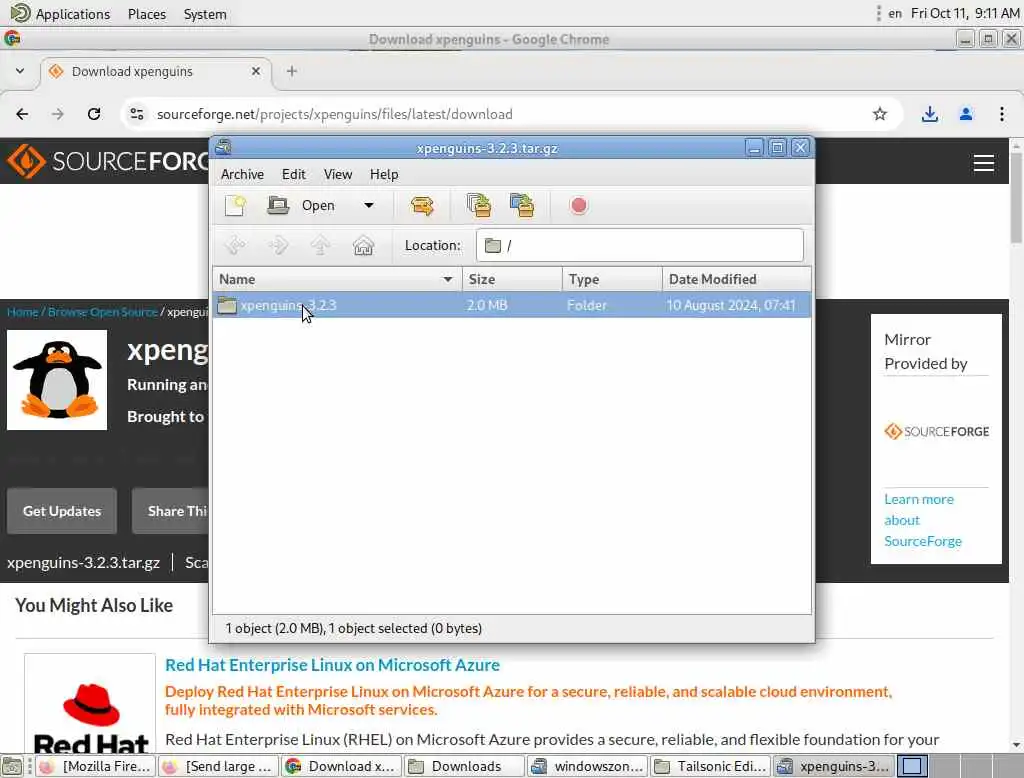
Task: Click the show desktop icon in taskbar
Action: point(12,766)
